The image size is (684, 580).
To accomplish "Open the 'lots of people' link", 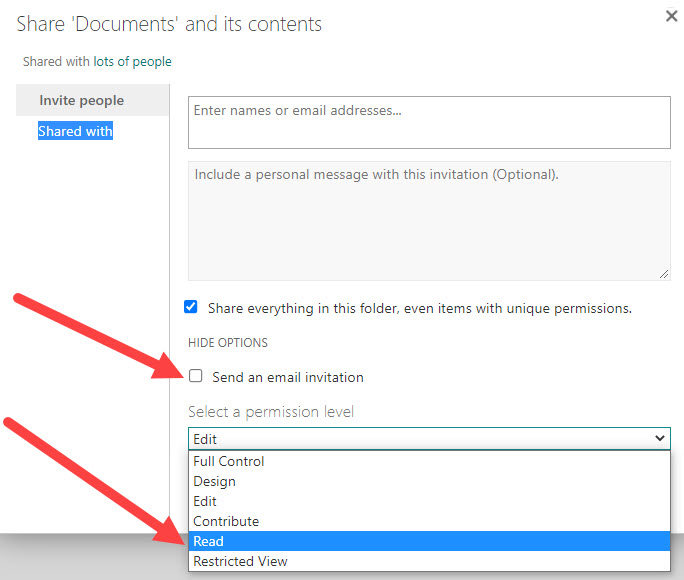I will coord(132,61).
